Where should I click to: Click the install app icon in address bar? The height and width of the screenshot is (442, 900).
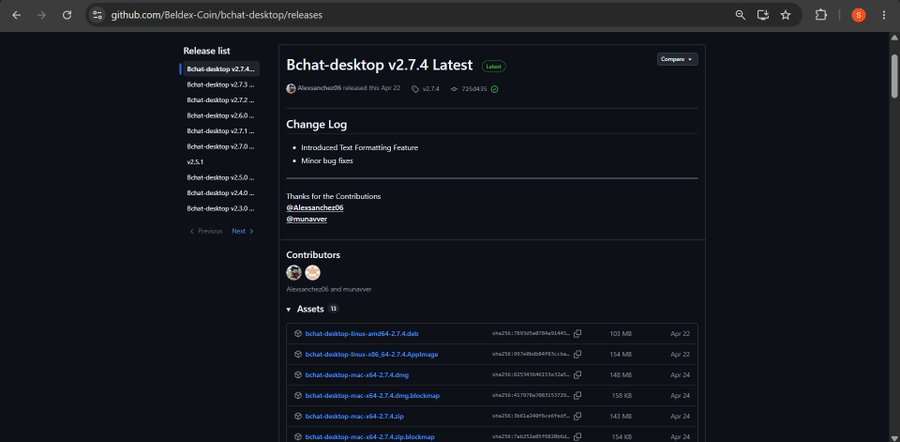coord(763,15)
